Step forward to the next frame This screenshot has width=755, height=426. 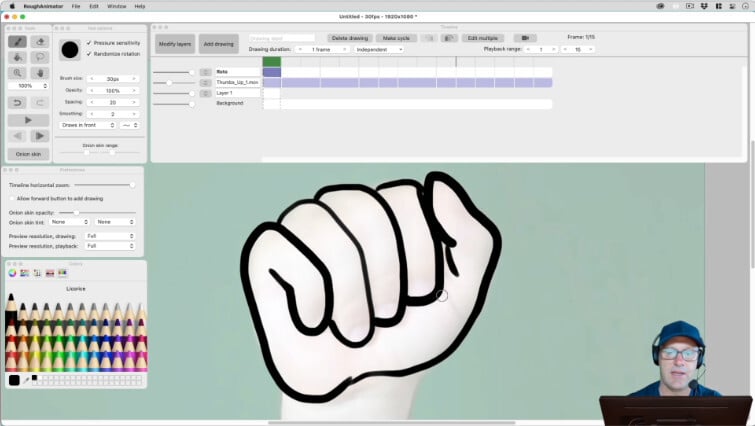[40, 136]
